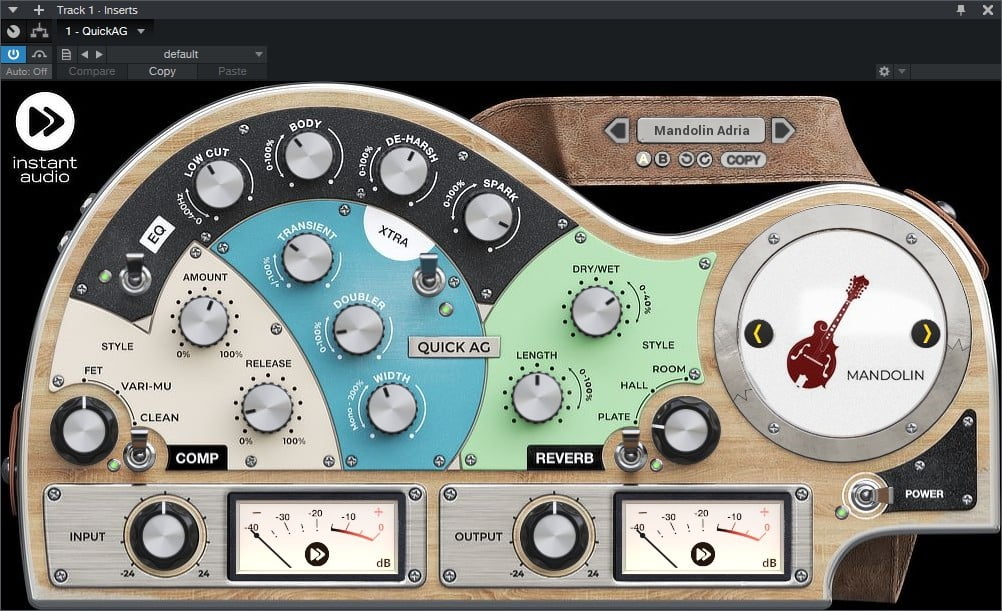Select preset slot B
Image resolution: width=1002 pixels, height=611 pixels.
click(663, 159)
